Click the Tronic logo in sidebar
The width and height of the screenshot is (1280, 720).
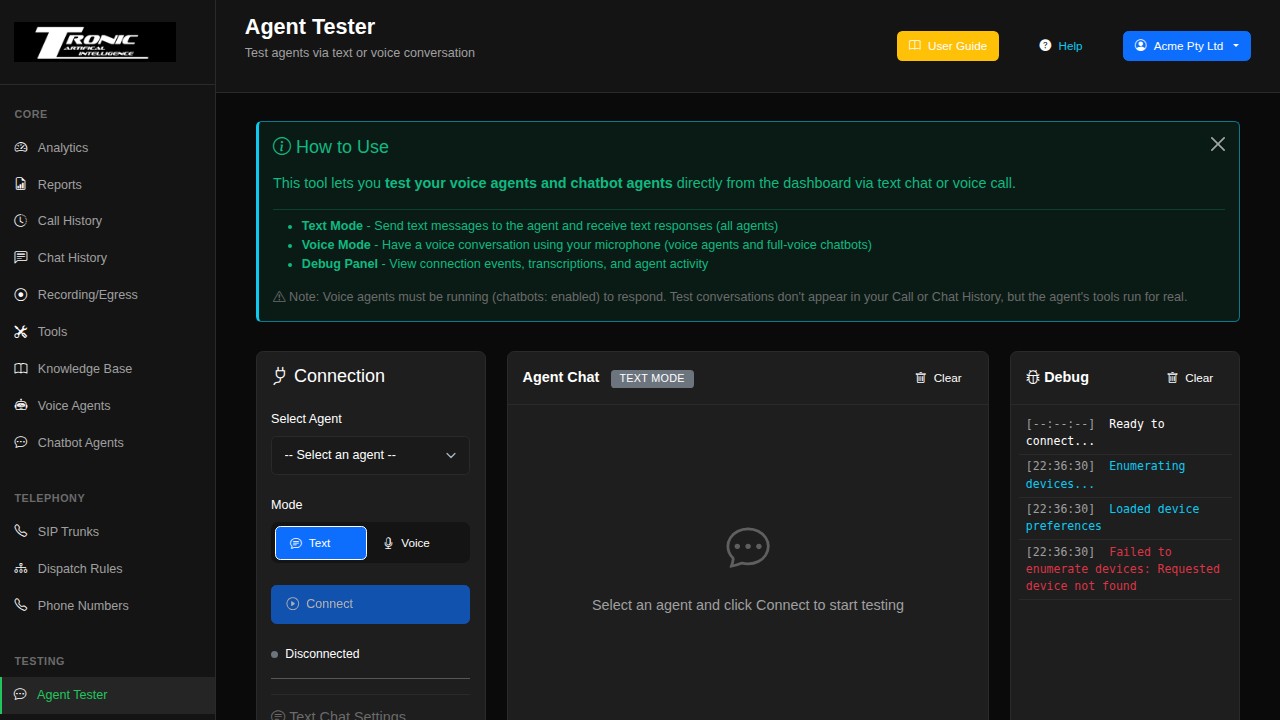coord(95,42)
